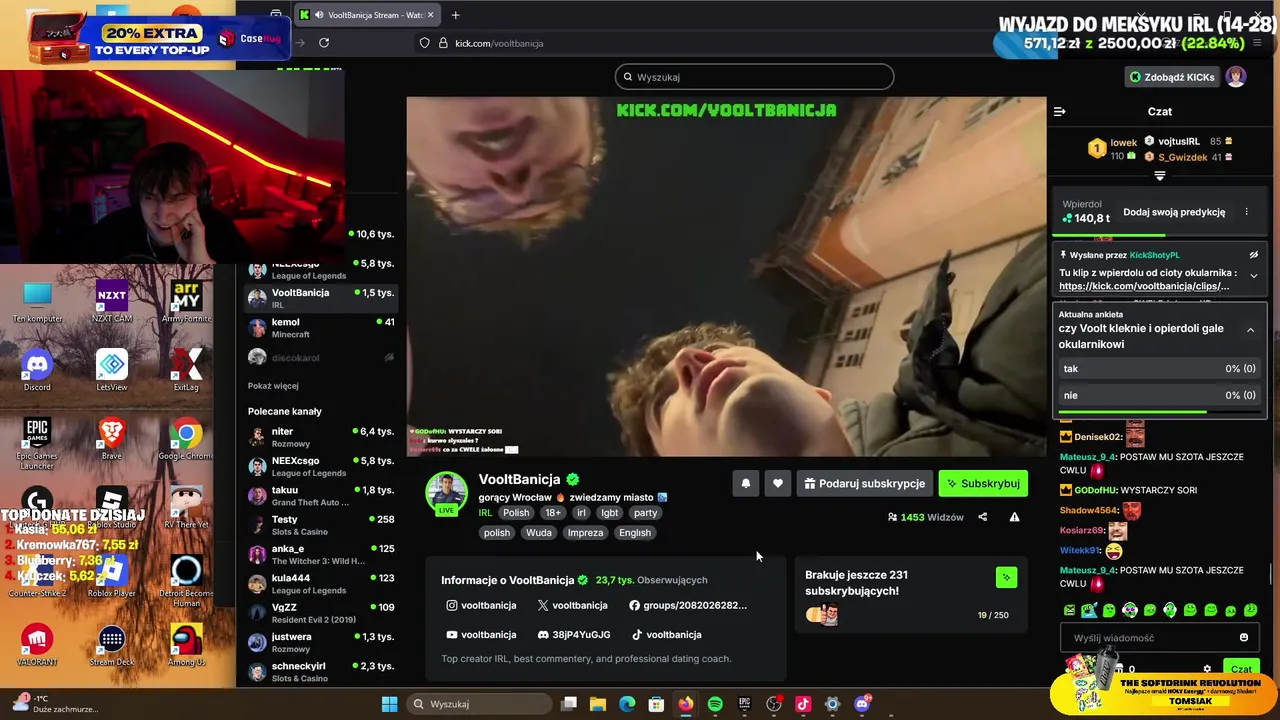Viewport: 1280px width, 720px height.
Task: Select the Among Us desktop icon
Action: pos(186,645)
